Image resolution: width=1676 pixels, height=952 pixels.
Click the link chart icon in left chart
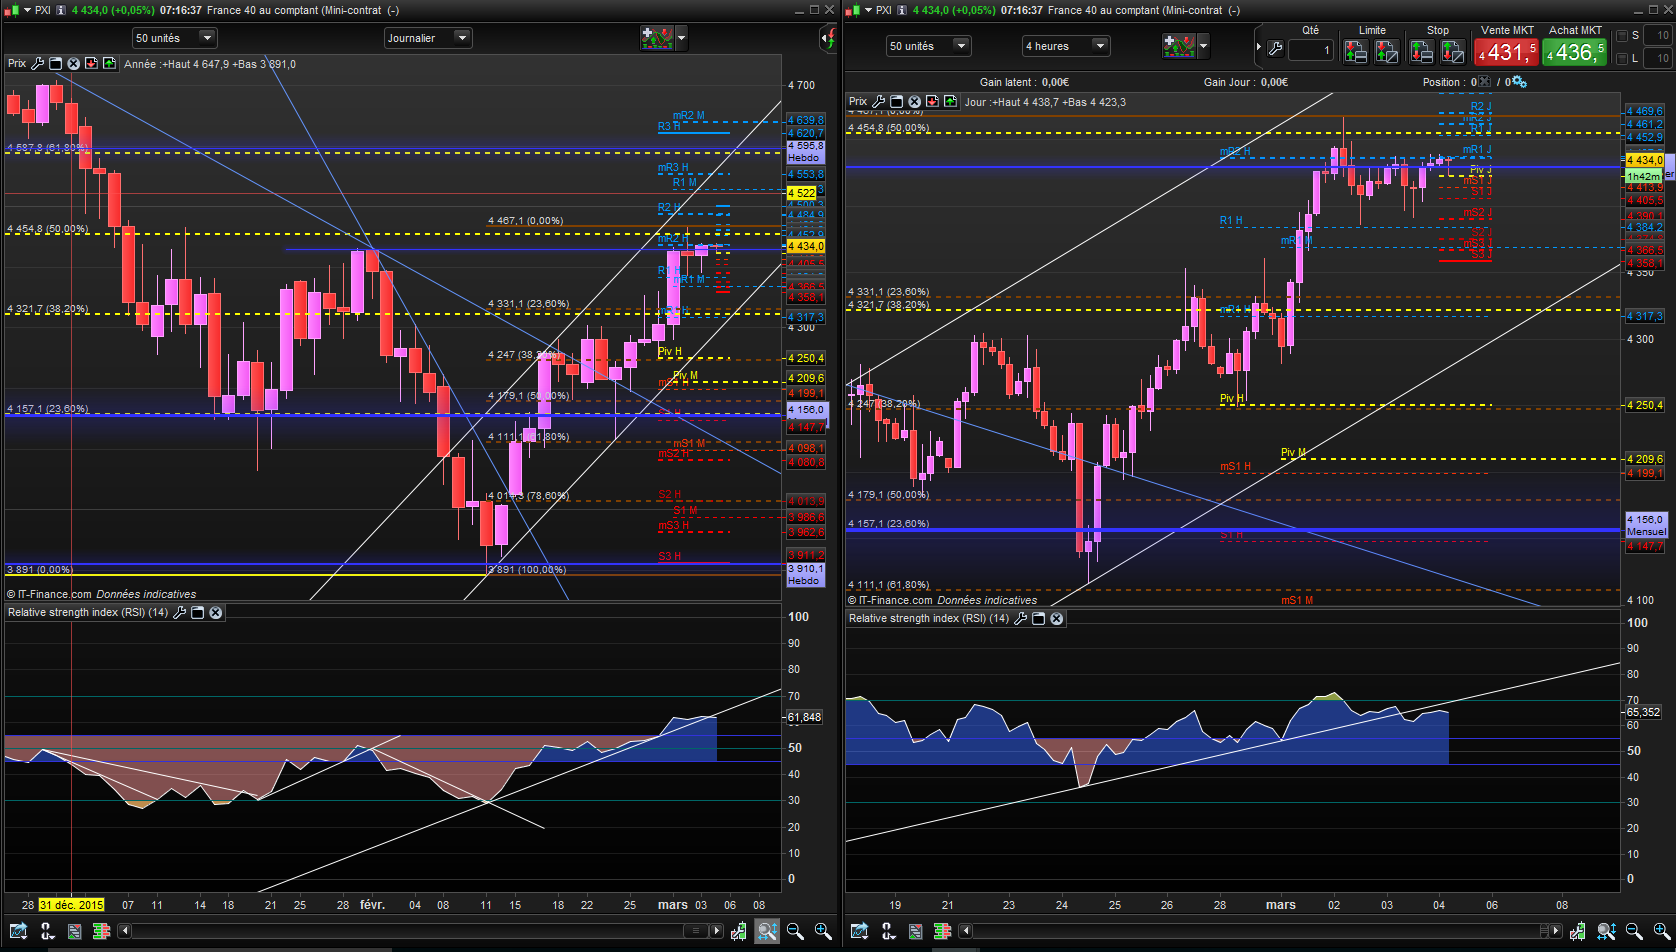tap(47, 931)
